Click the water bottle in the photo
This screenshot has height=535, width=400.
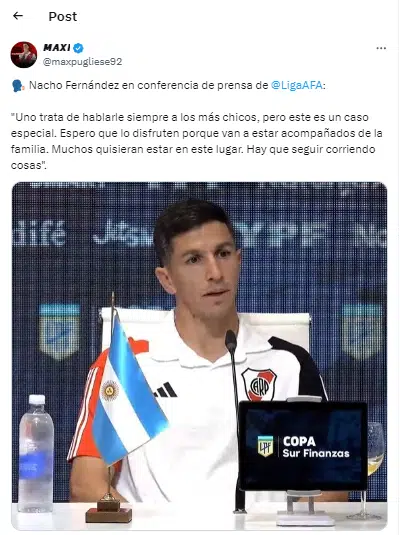[36, 453]
